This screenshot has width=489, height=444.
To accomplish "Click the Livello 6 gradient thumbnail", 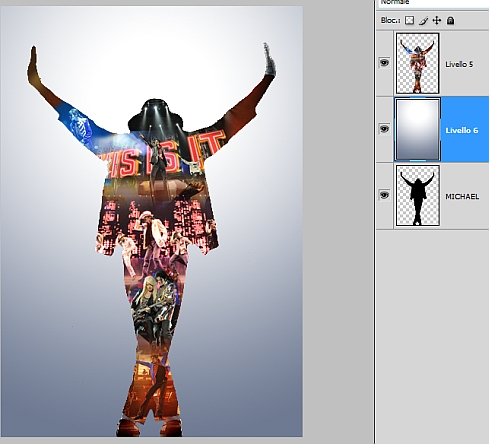I will click(417, 129).
